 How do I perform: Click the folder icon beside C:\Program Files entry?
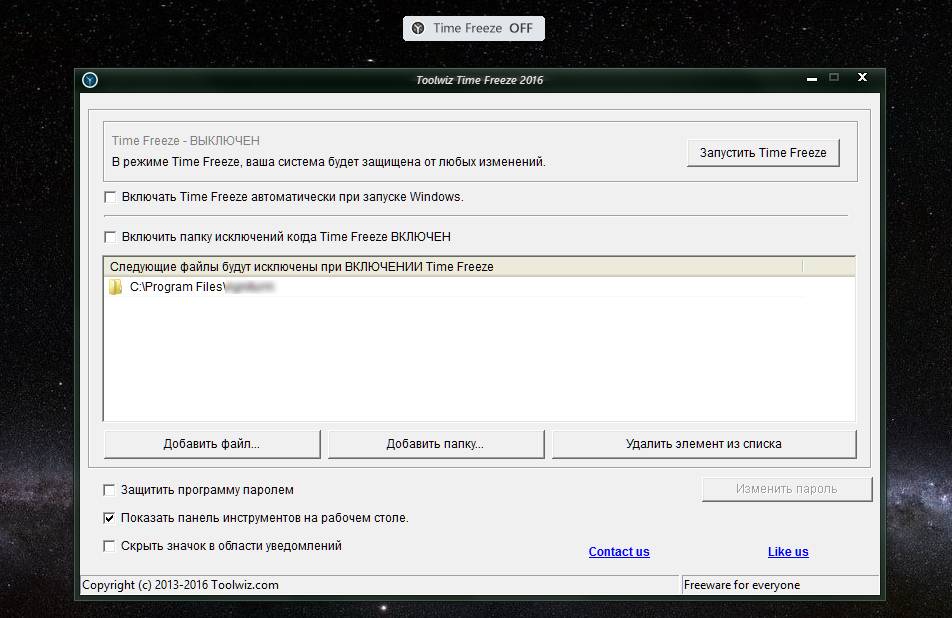click(x=115, y=287)
